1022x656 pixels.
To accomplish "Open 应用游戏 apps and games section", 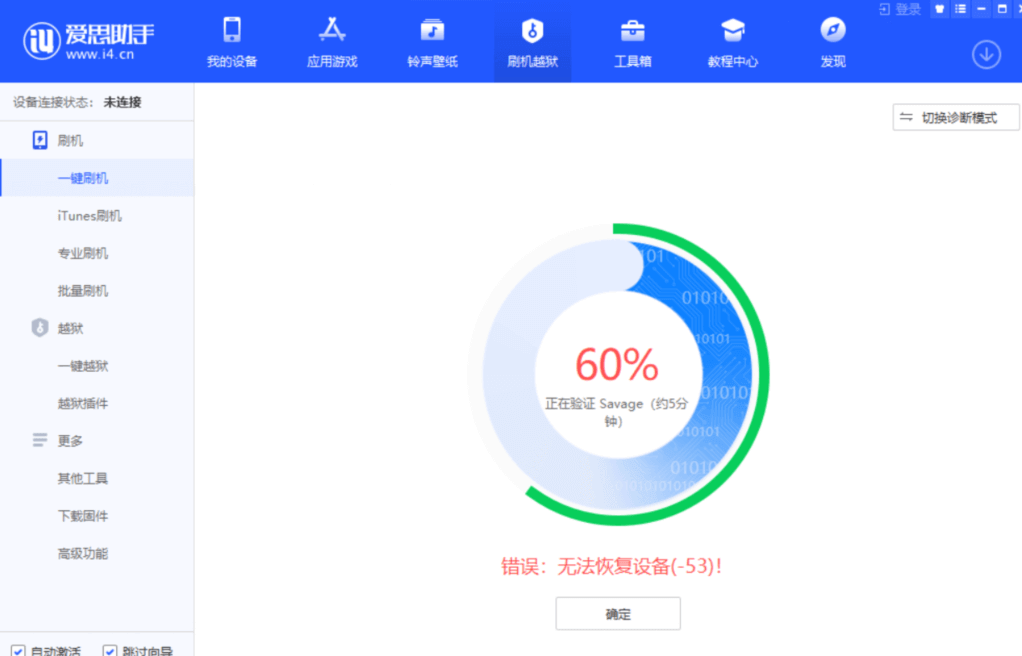I will click(332, 42).
